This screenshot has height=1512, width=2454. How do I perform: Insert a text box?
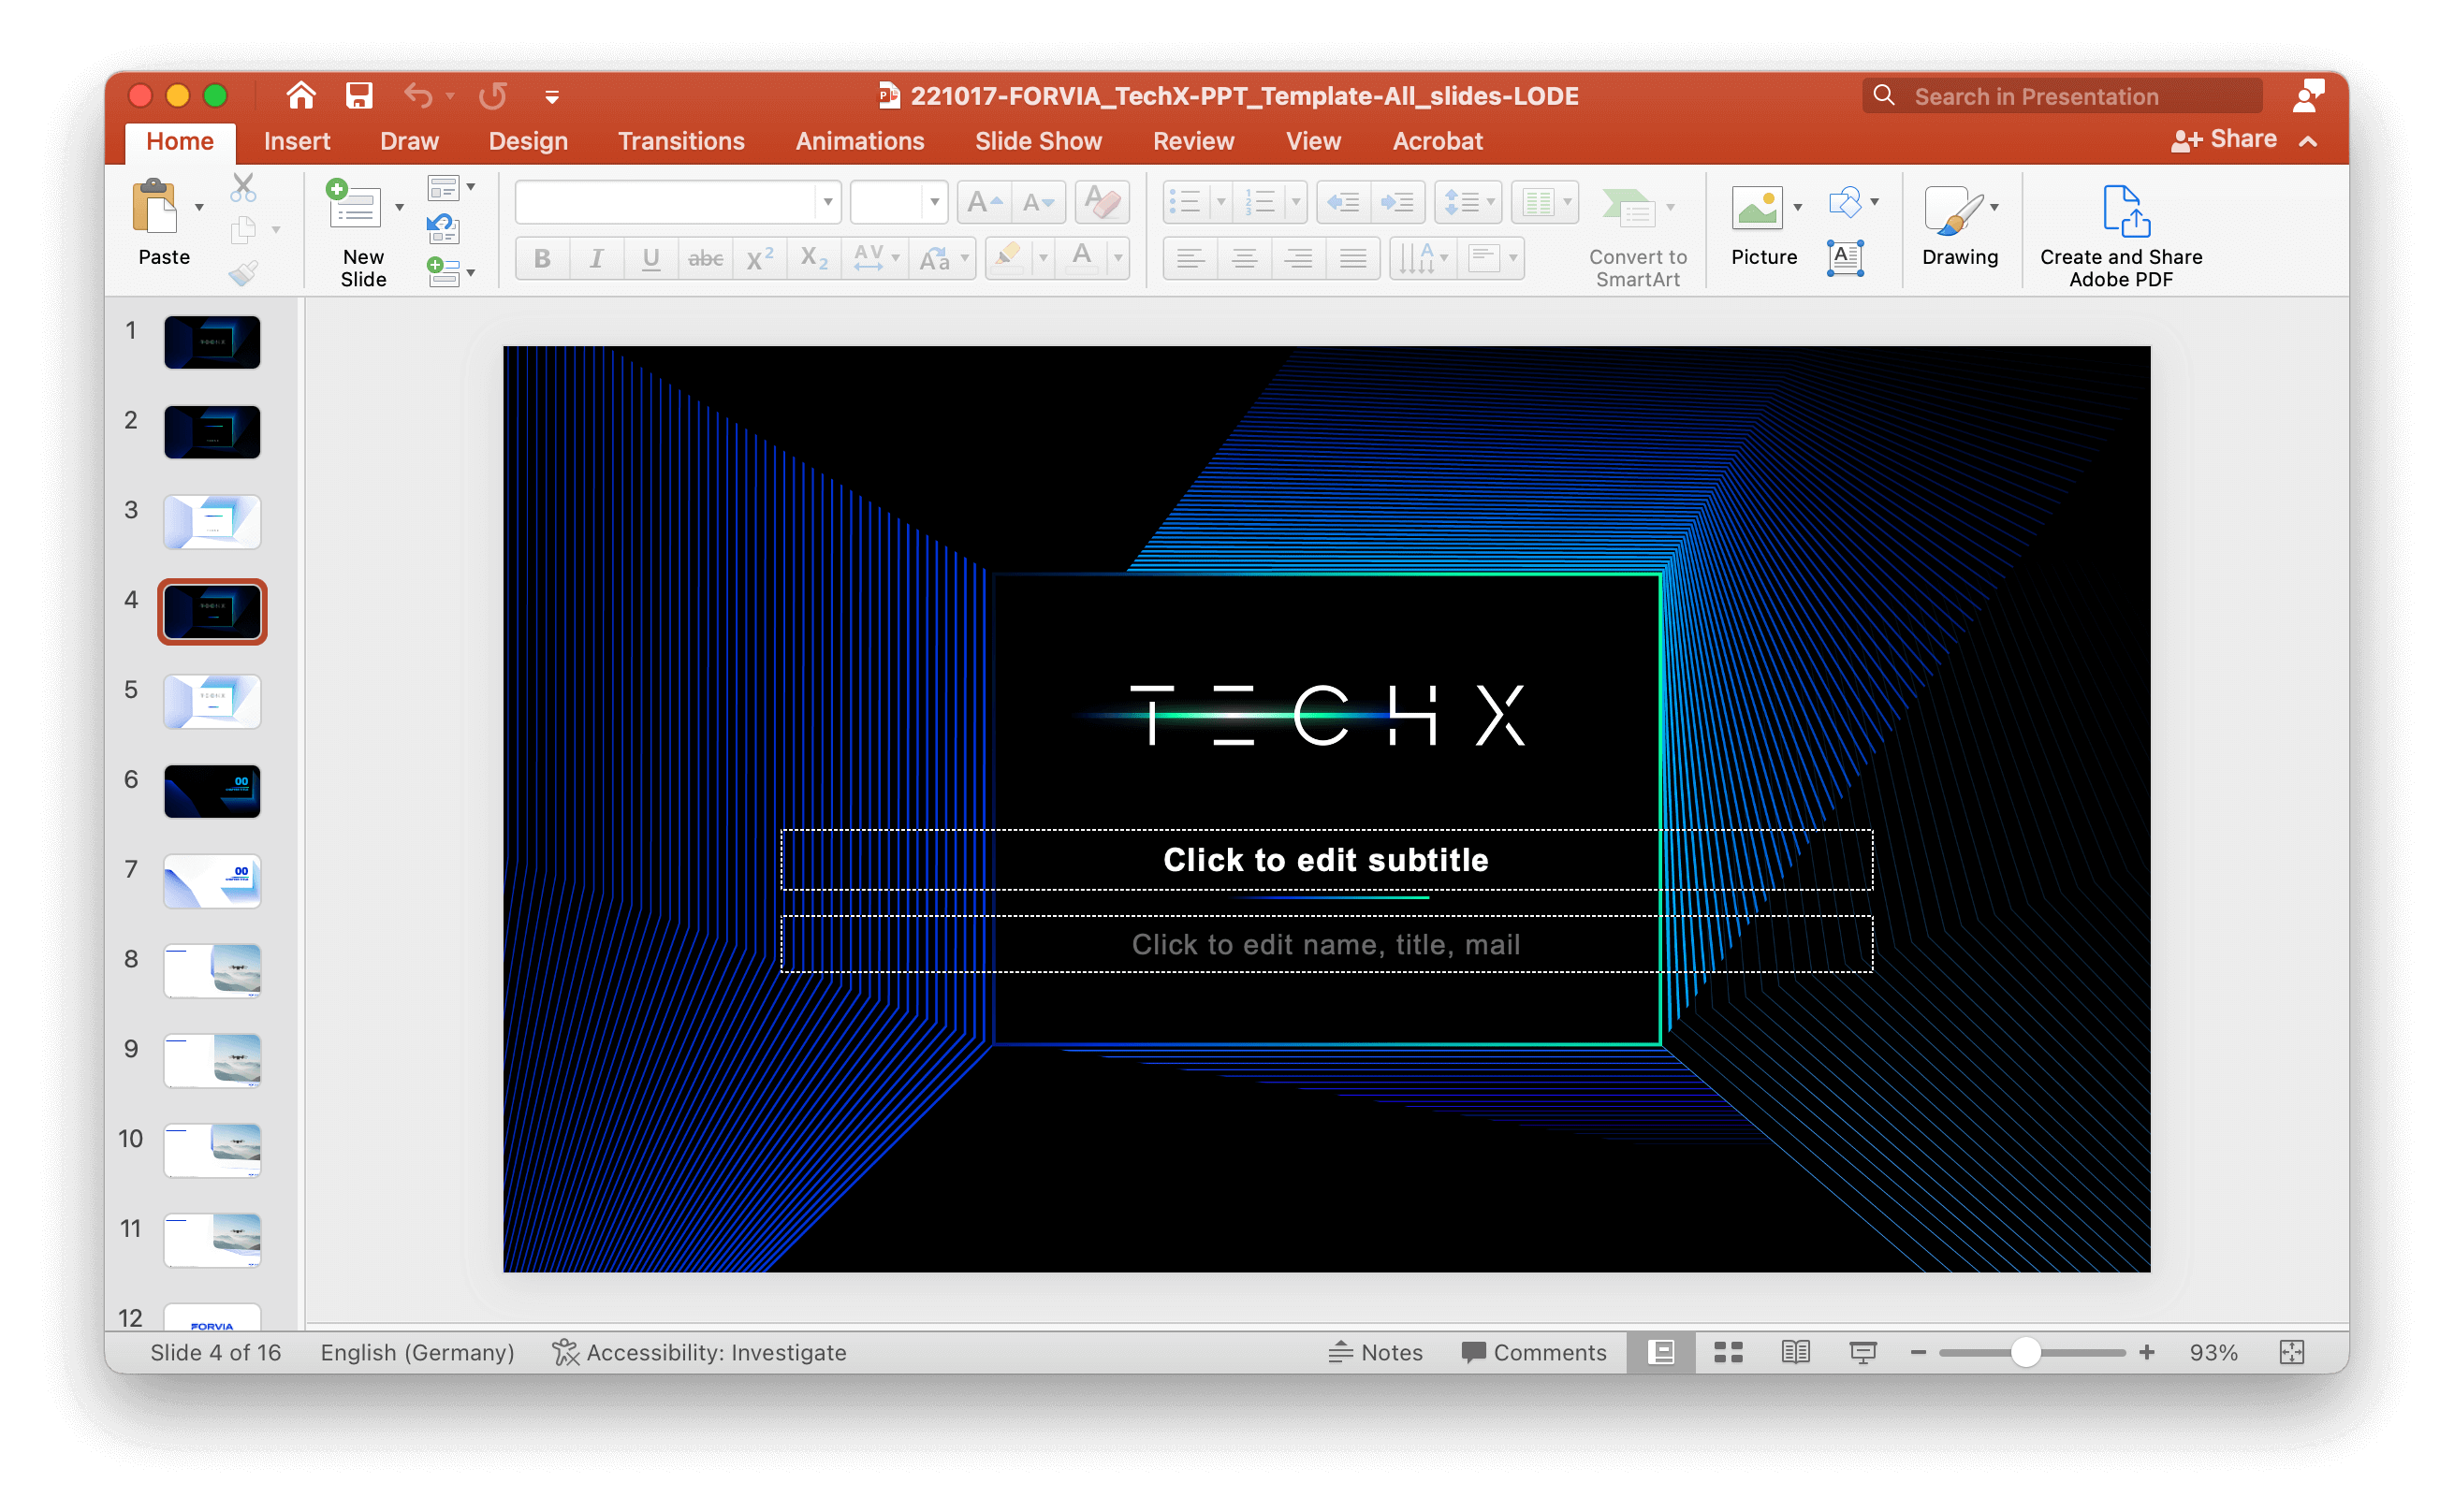point(1845,258)
